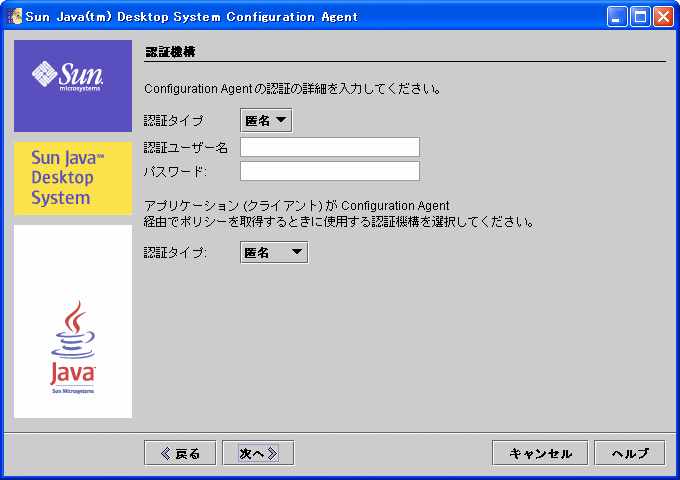Viewport: 680px width, 480px height.
Task: Open the second 認証タイプ dropdown for client applications
Action: 274,252
